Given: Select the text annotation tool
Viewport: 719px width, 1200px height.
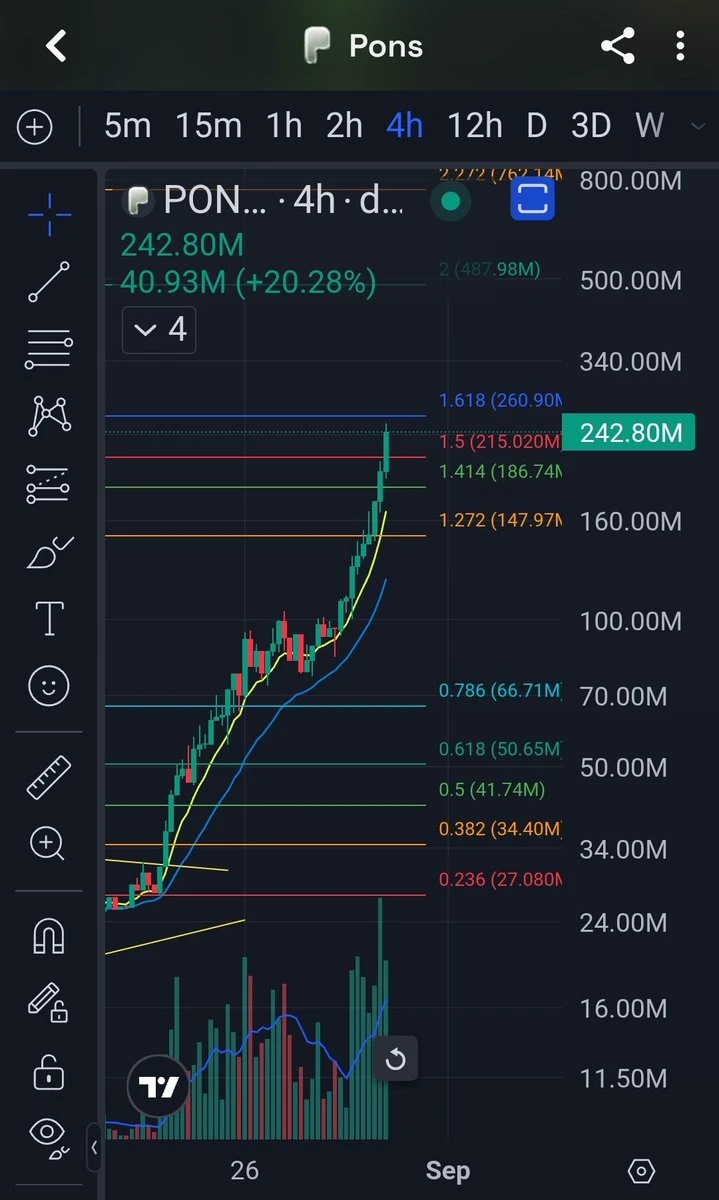Looking at the screenshot, I should click(49, 619).
